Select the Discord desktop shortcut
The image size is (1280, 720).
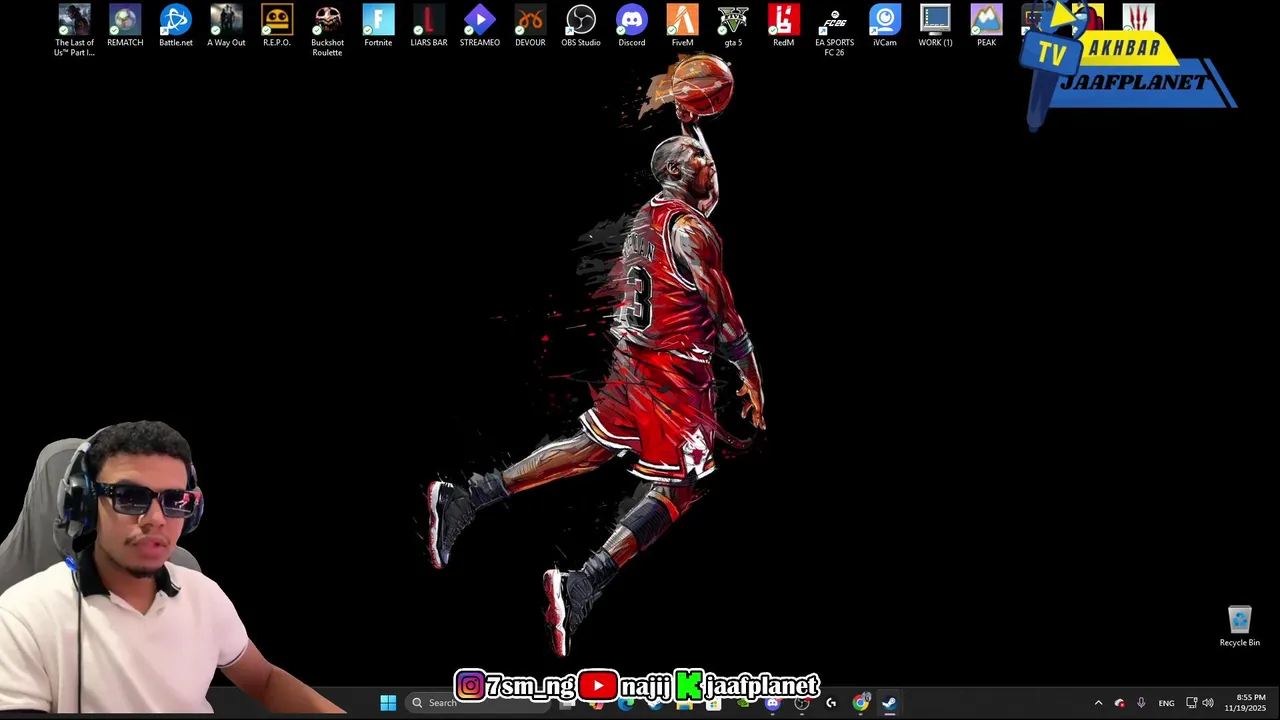(631, 26)
